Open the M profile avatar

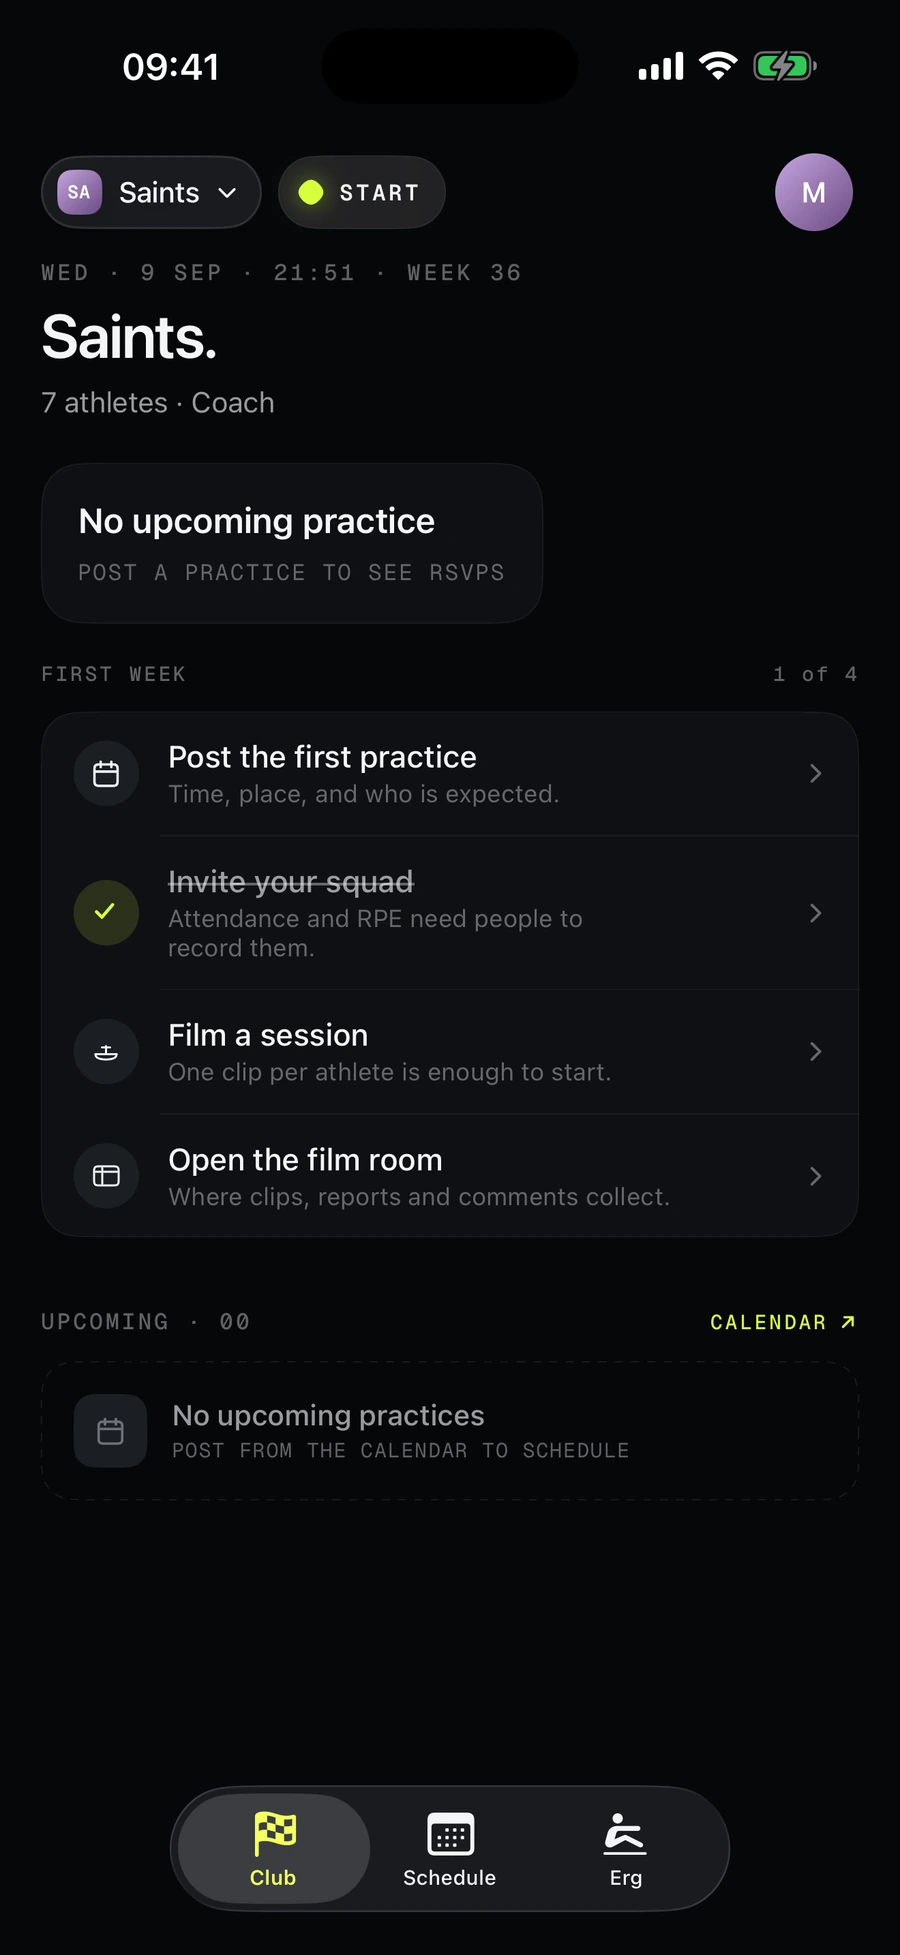814,192
